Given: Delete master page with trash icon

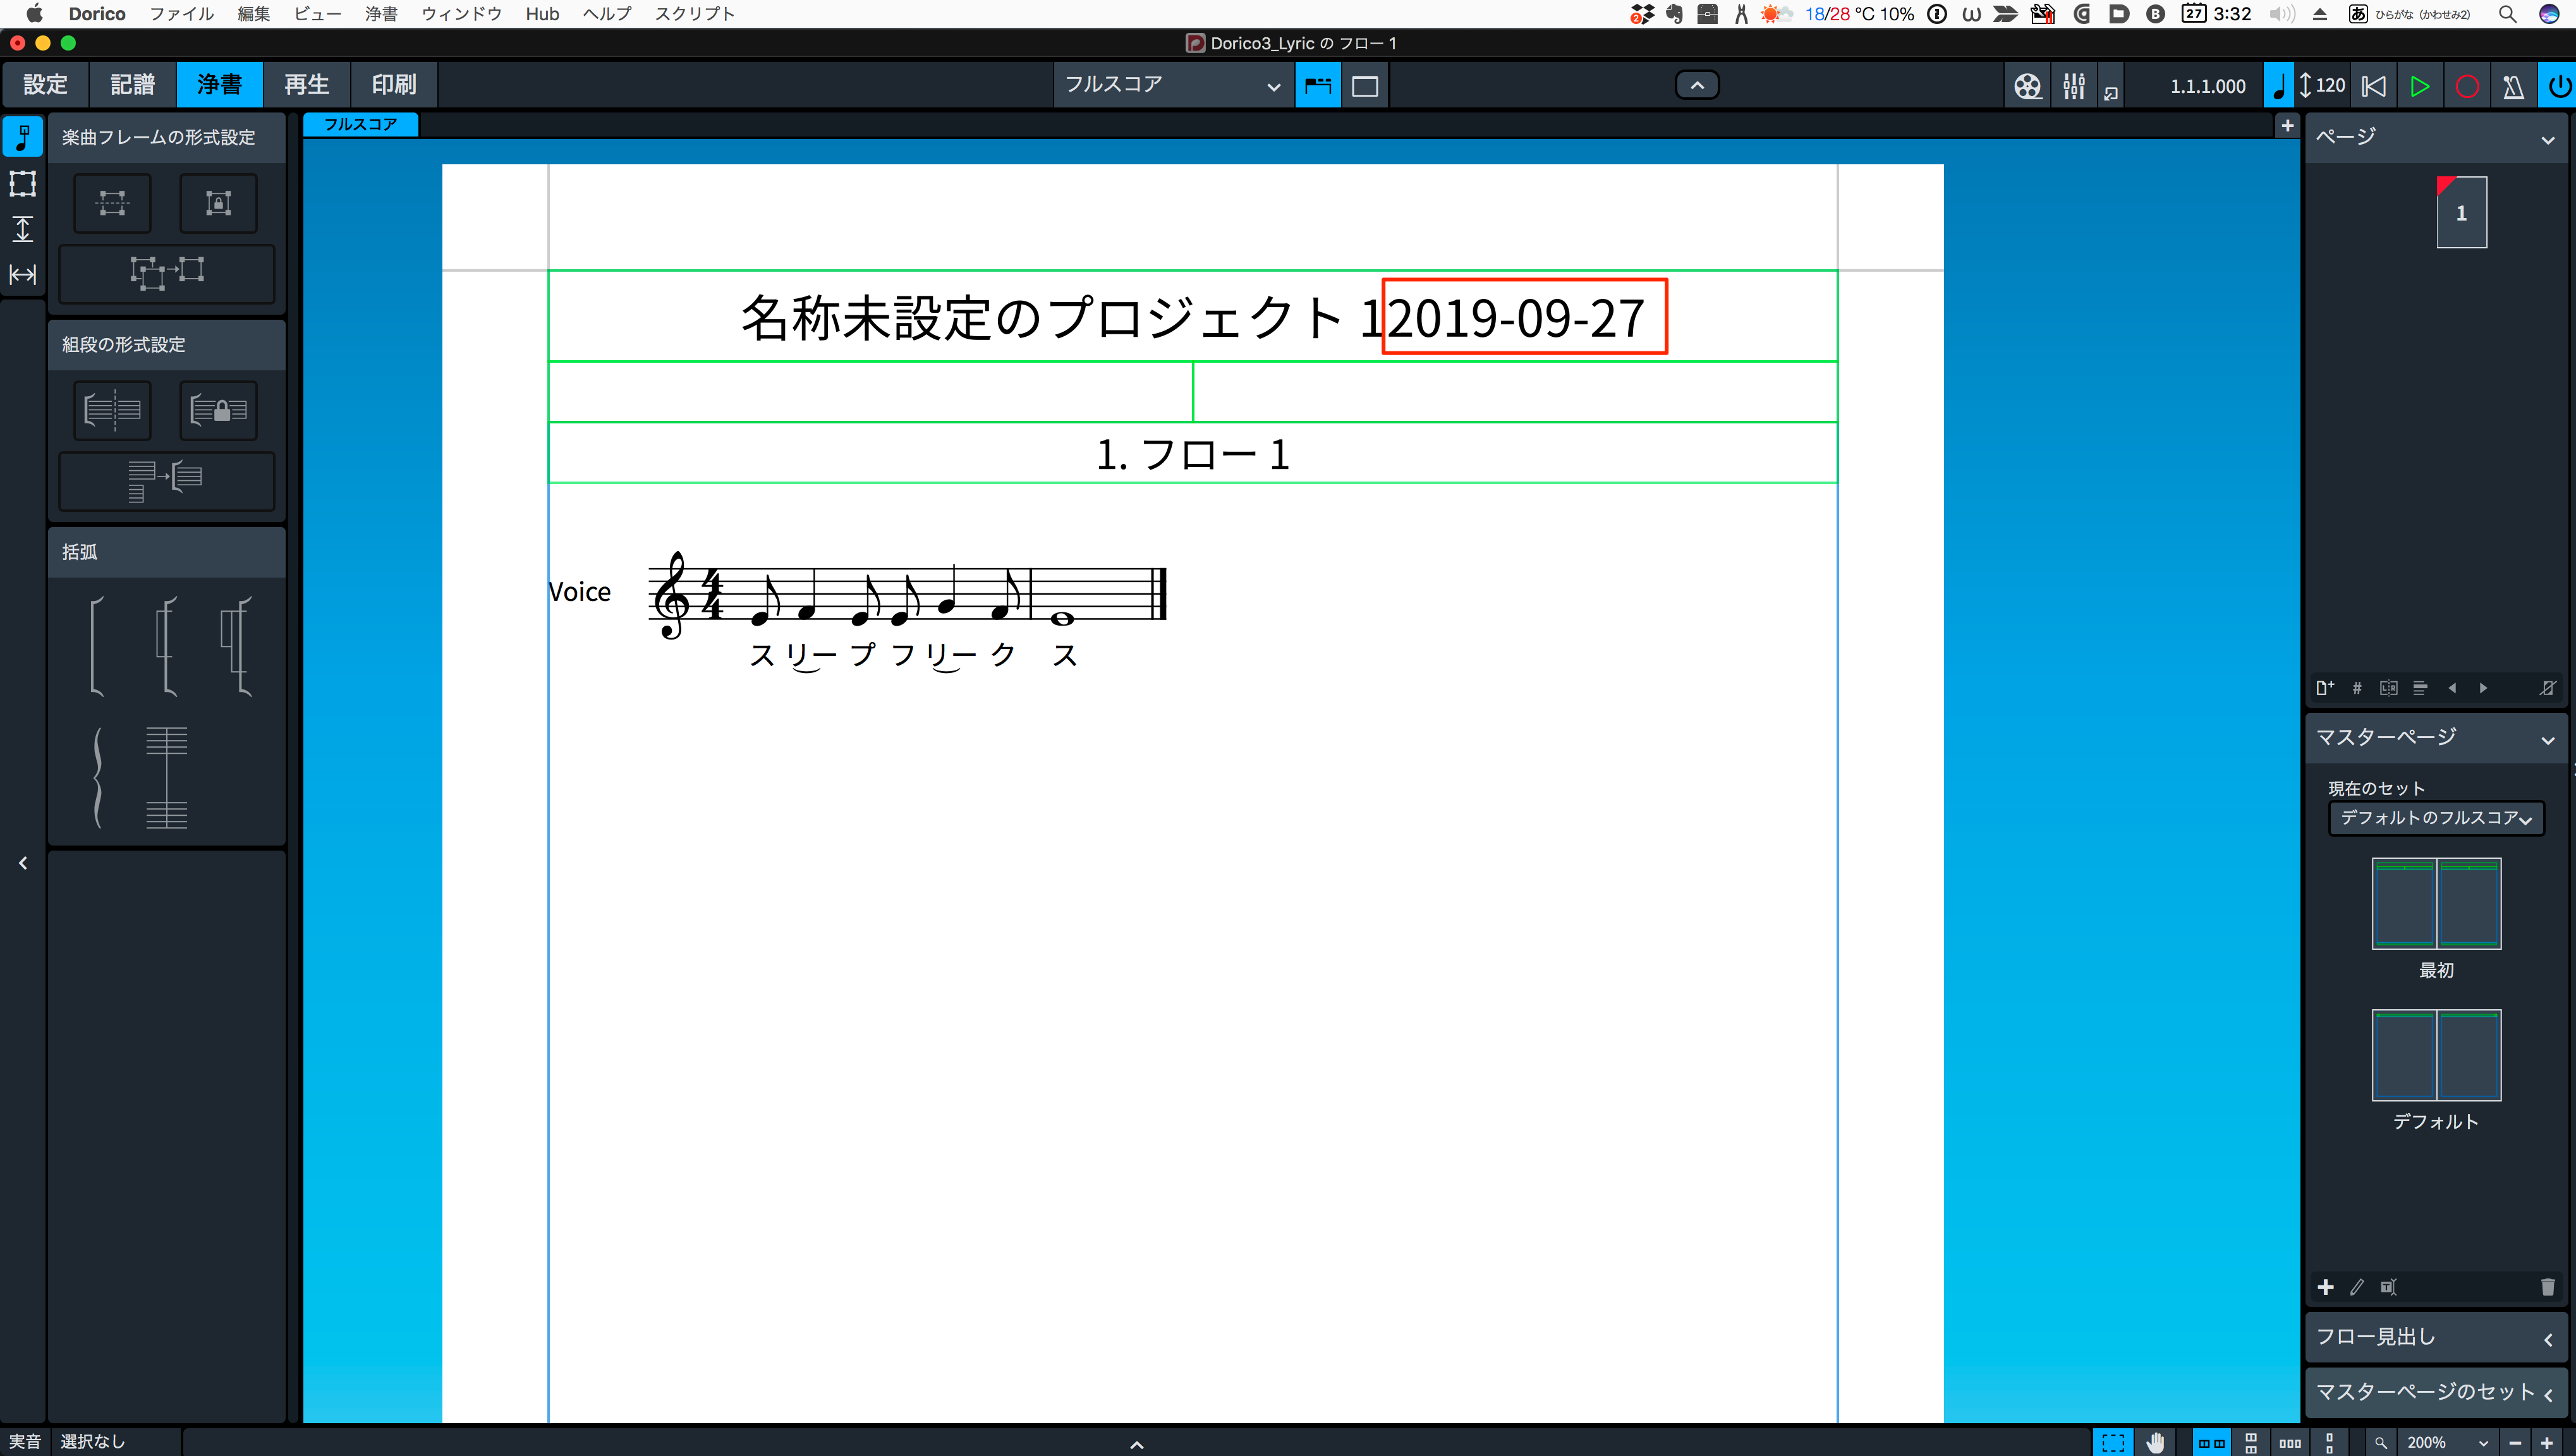Looking at the screenshot, I should (2547, 1287).
